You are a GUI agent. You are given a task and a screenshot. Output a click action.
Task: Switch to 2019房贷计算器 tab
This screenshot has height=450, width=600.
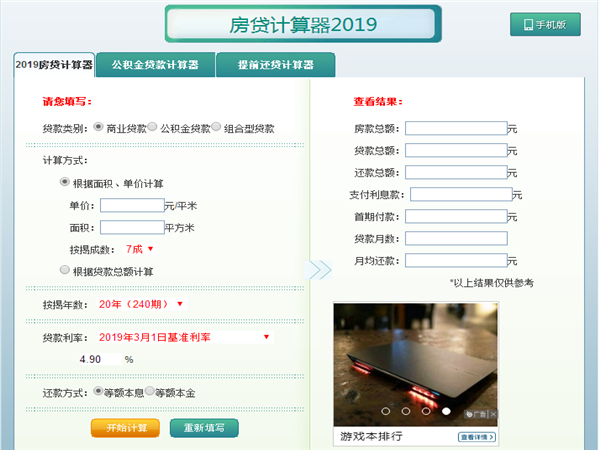(54, 65)
